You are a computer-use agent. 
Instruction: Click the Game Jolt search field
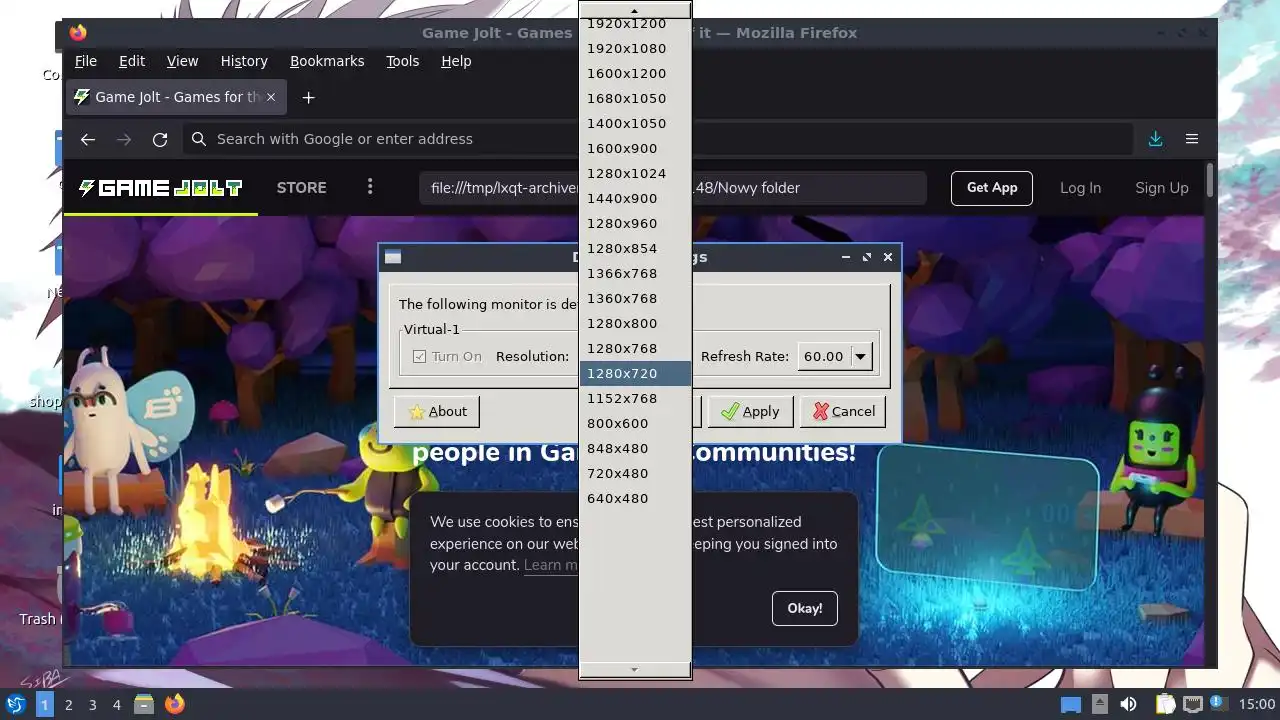(x=673, y=187)
